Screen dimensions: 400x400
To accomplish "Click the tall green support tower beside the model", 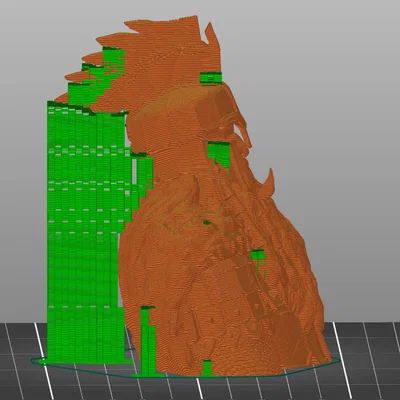I will 87,233.
